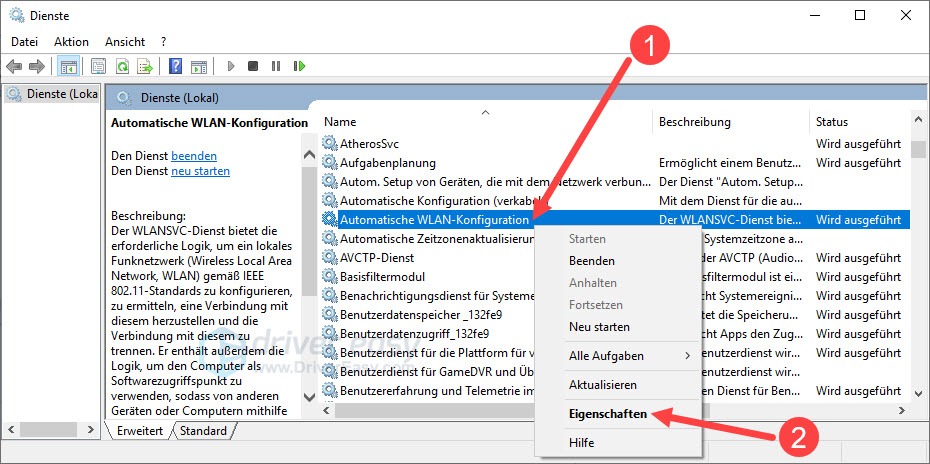Select Benutzerdatenzugriff_132fe9 row
This screenshot has height=464, width=930.
point(427,333)
